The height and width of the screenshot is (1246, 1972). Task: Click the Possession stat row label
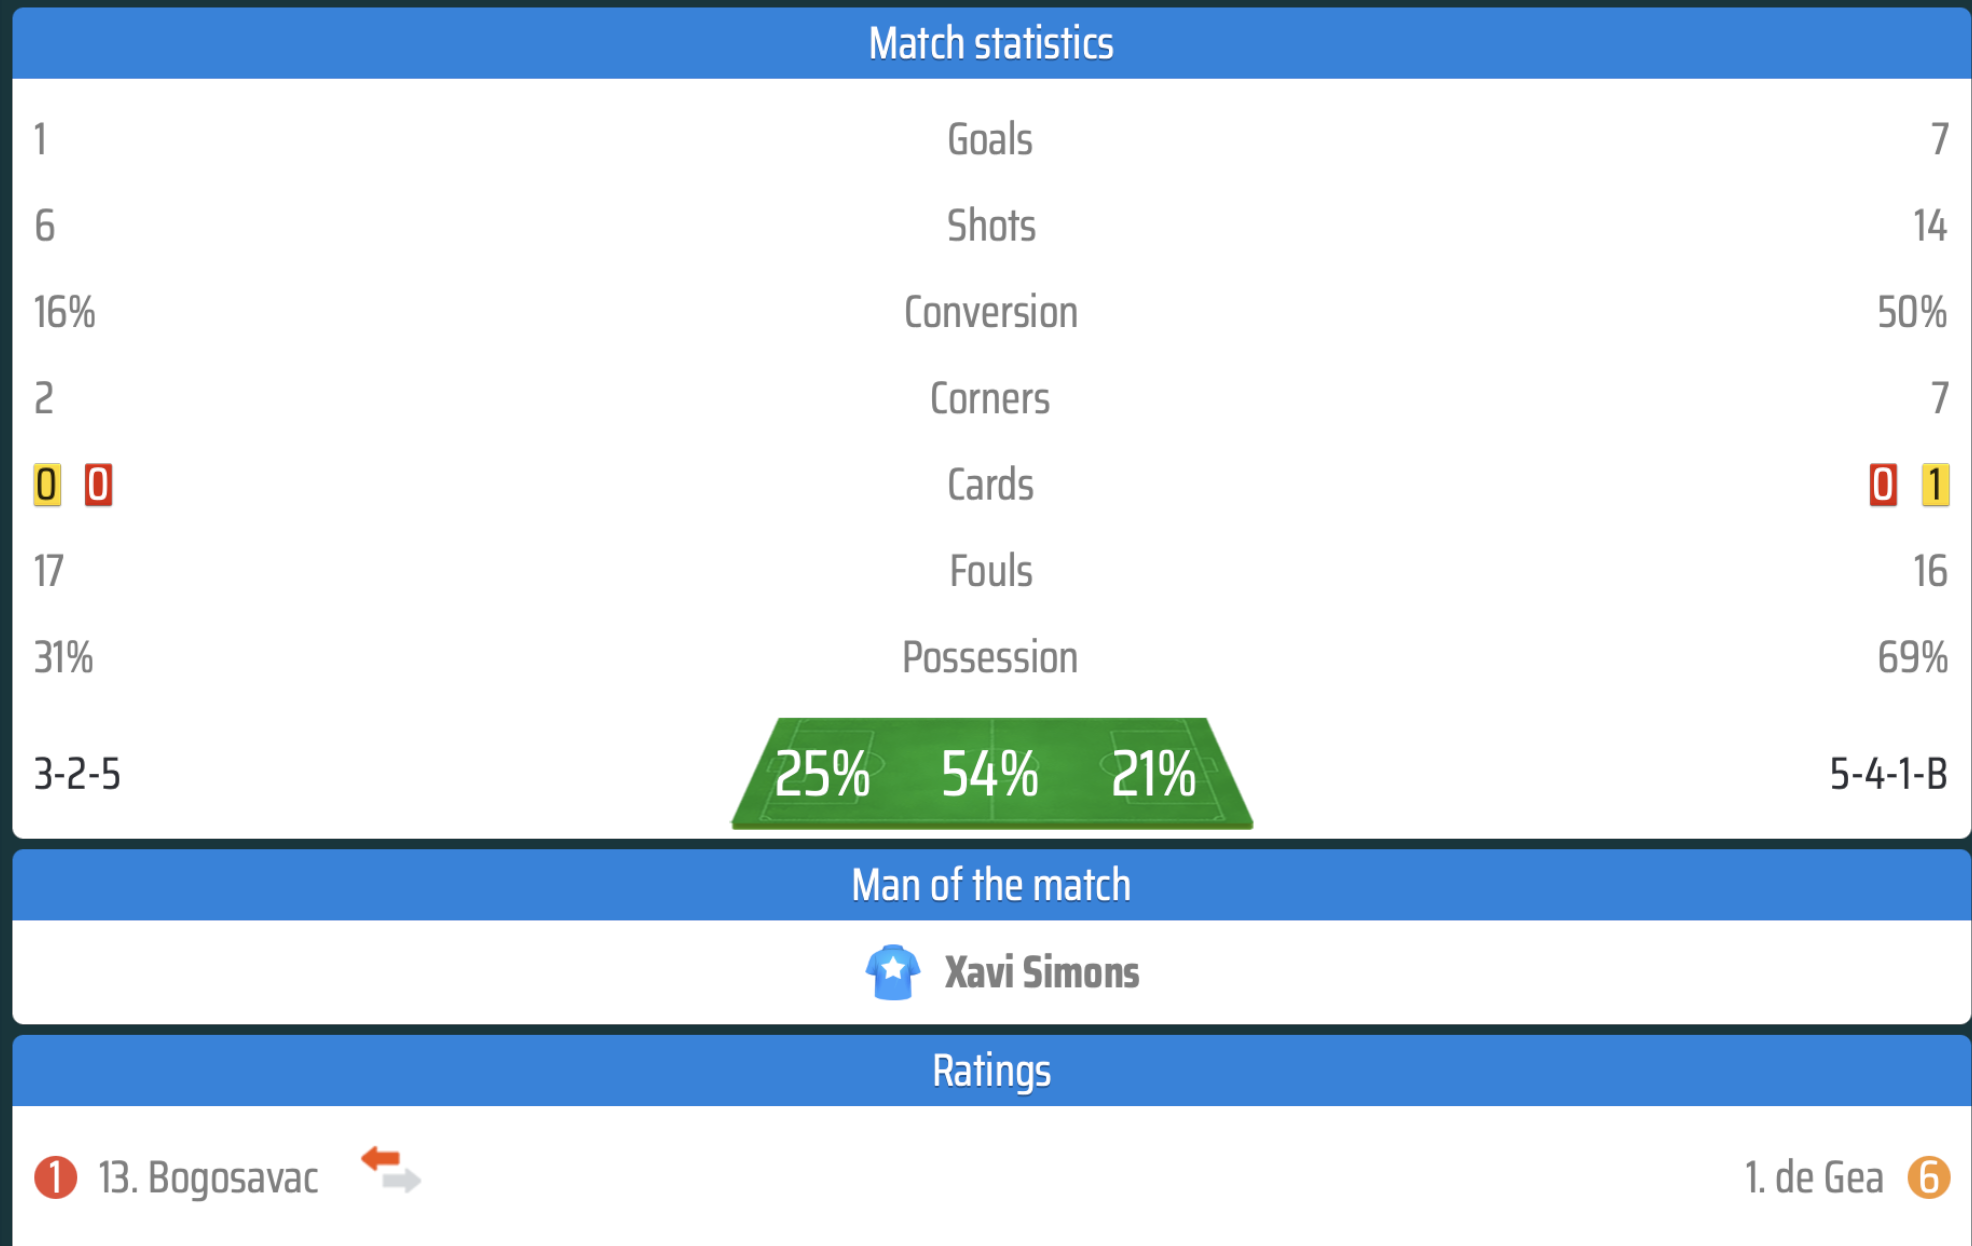[x=990, y=658]
